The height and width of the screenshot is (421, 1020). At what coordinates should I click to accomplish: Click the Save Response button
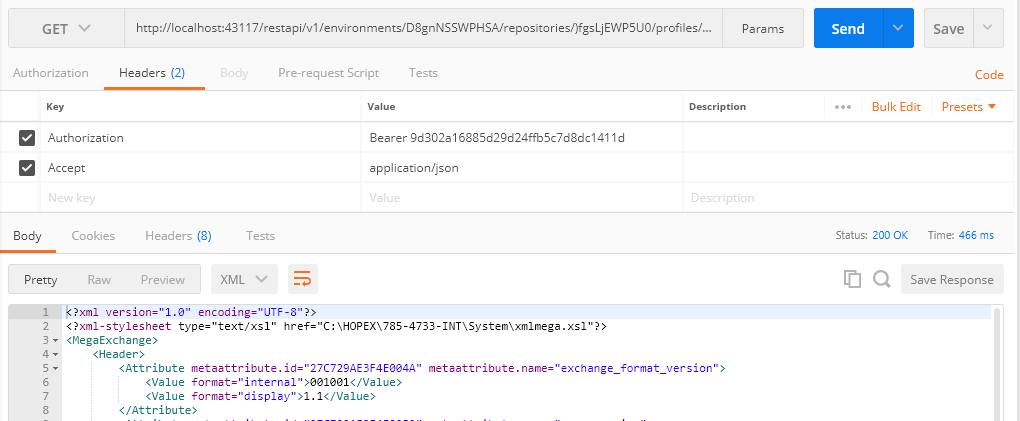pos(951,280)
